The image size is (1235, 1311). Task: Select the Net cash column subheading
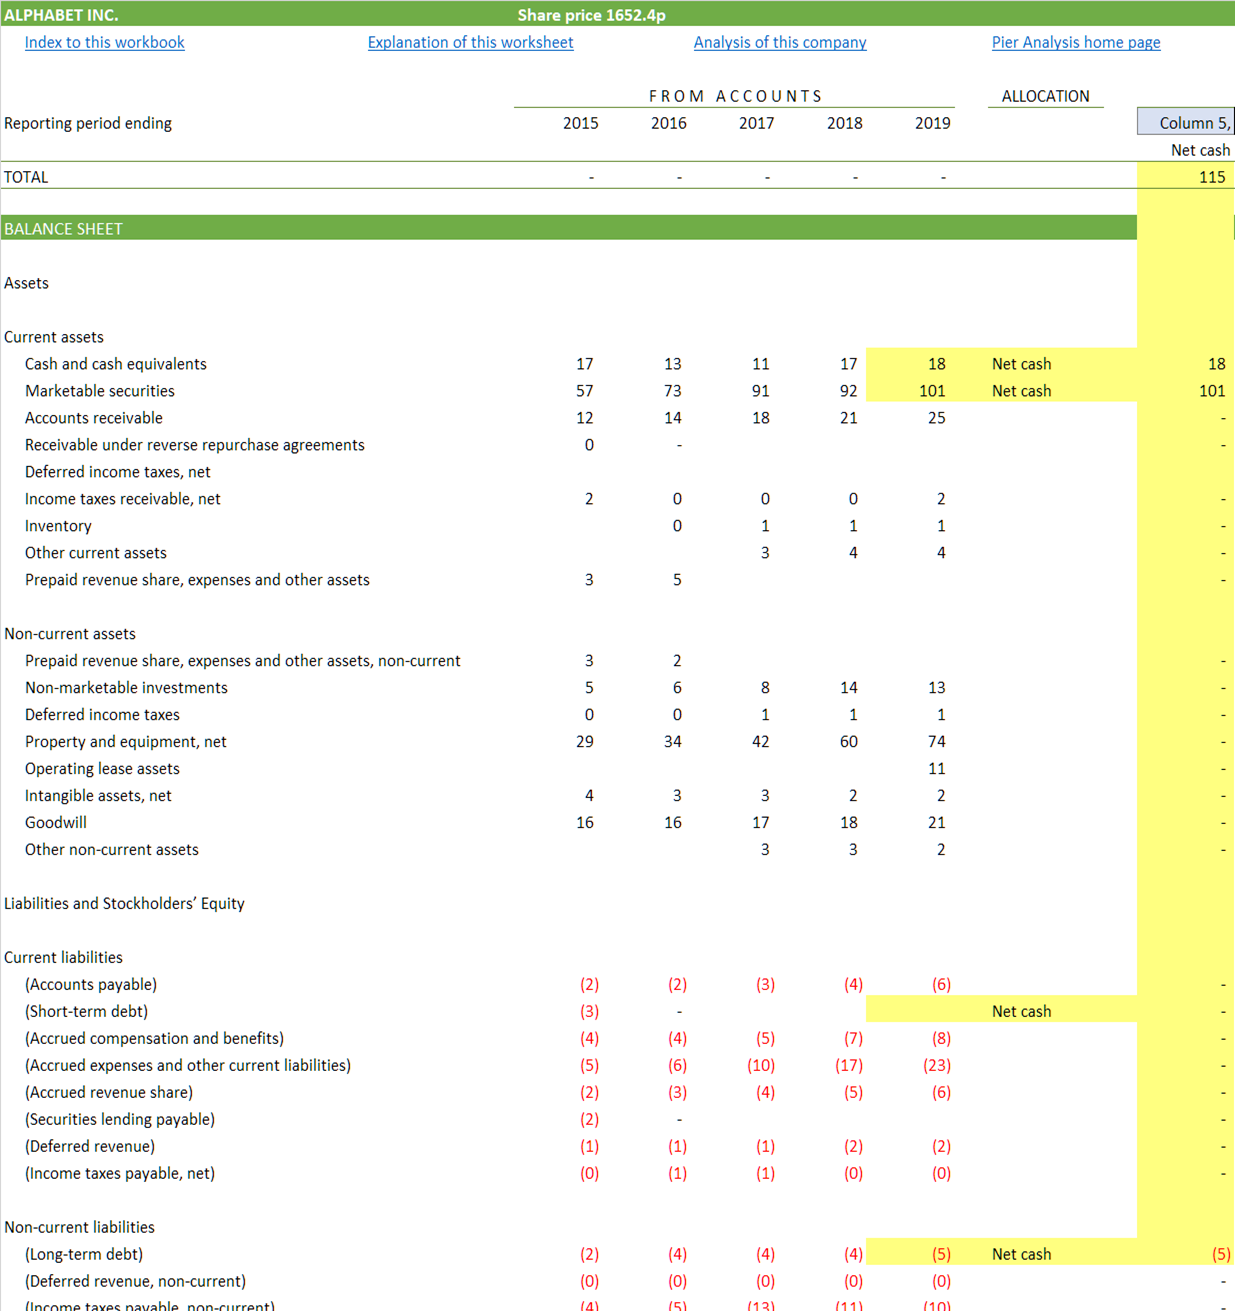click(1200, 150)
